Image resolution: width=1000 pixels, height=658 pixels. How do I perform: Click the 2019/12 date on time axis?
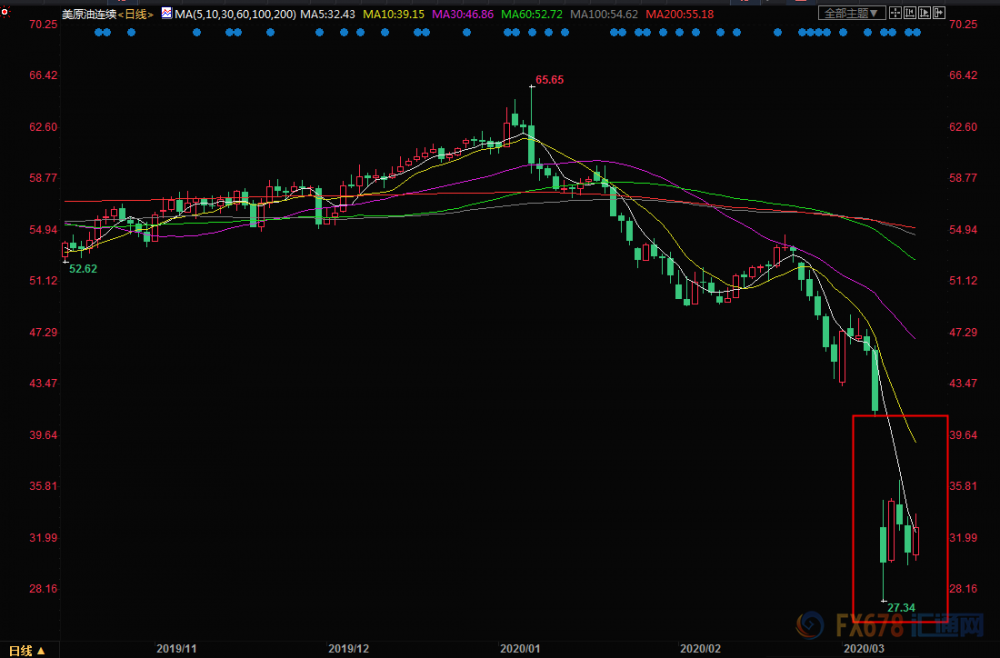pyautogui.click(x=348, y=648)
